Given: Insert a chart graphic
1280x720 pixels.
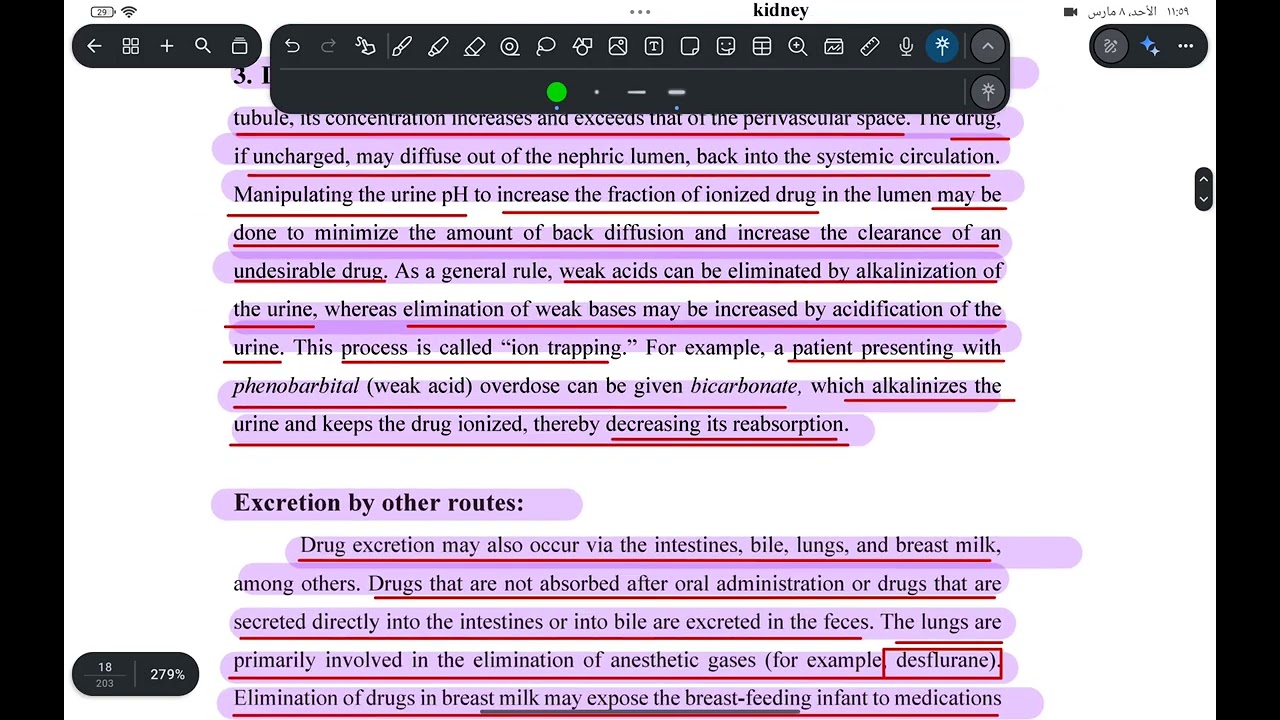Looking at the screenshot, I should pyautogui.click(x=834, y=46).
